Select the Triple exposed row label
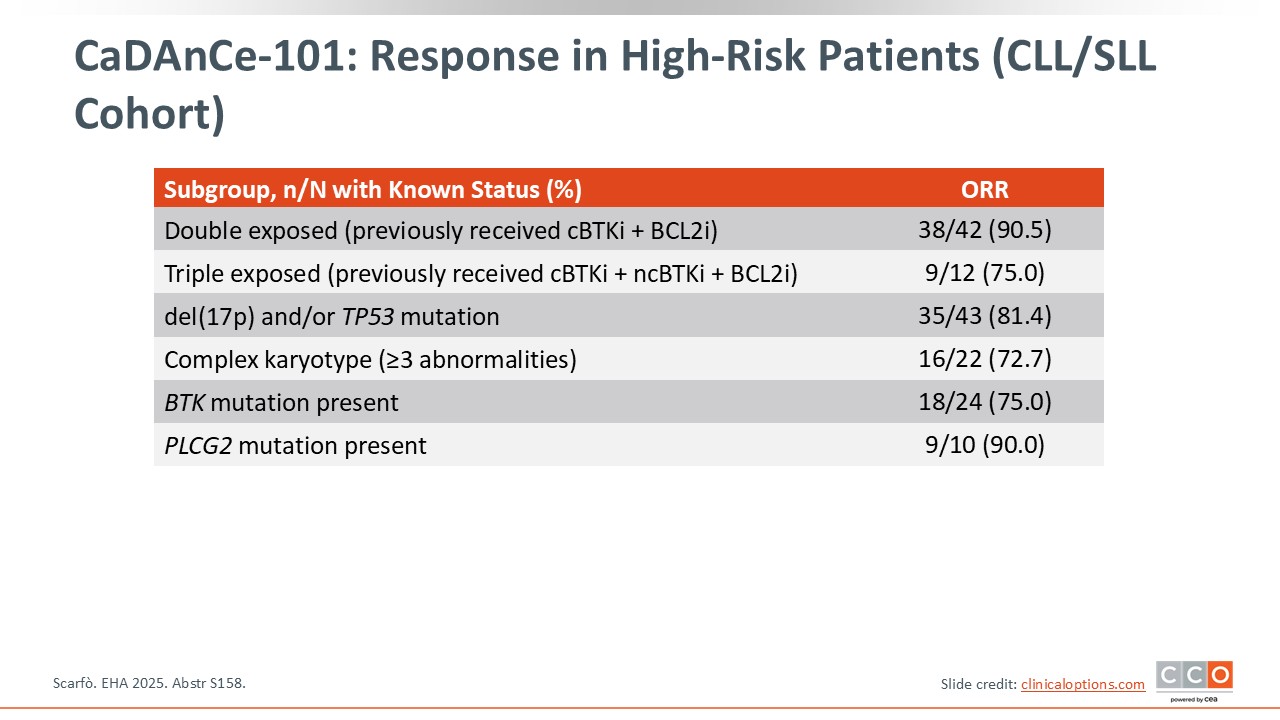This screenshot has width=1280, height=720. [480, 274]
